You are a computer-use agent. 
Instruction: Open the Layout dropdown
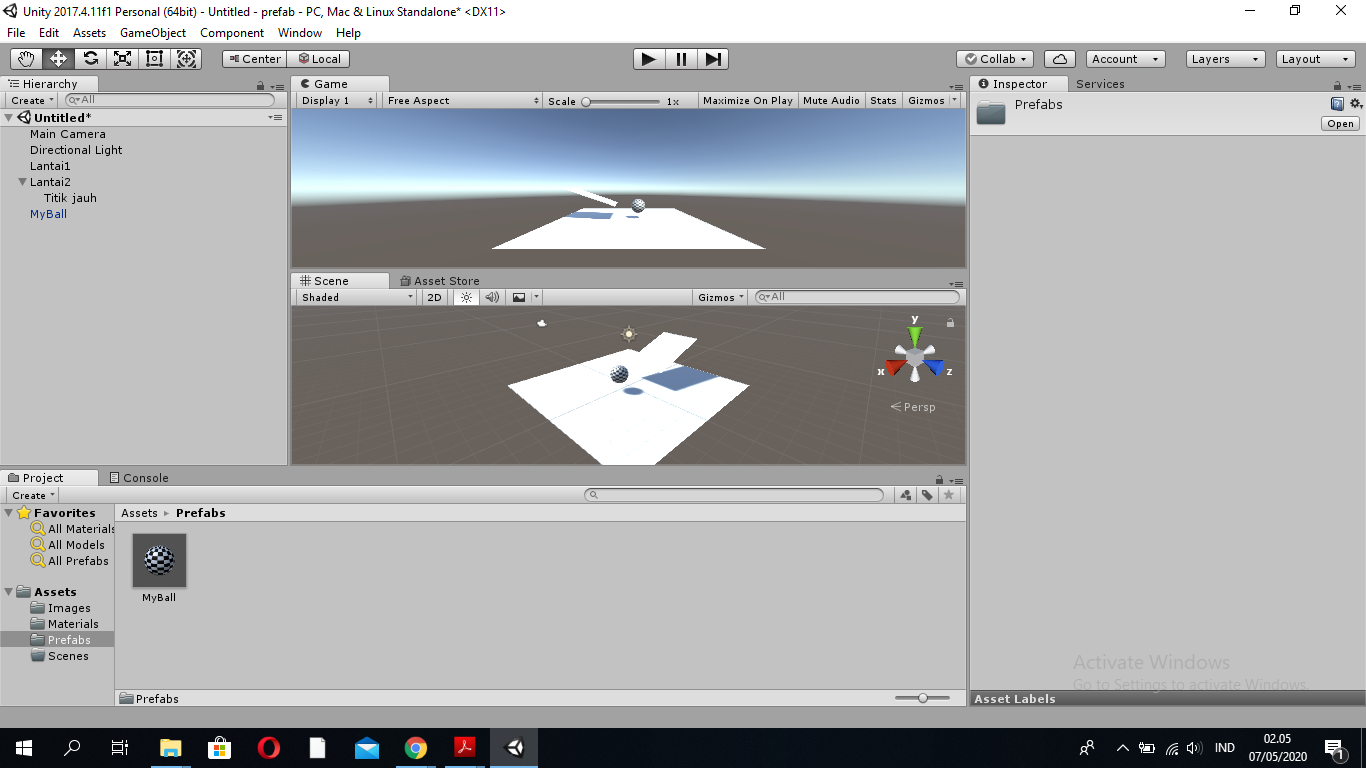click(x=1316, y=59)
